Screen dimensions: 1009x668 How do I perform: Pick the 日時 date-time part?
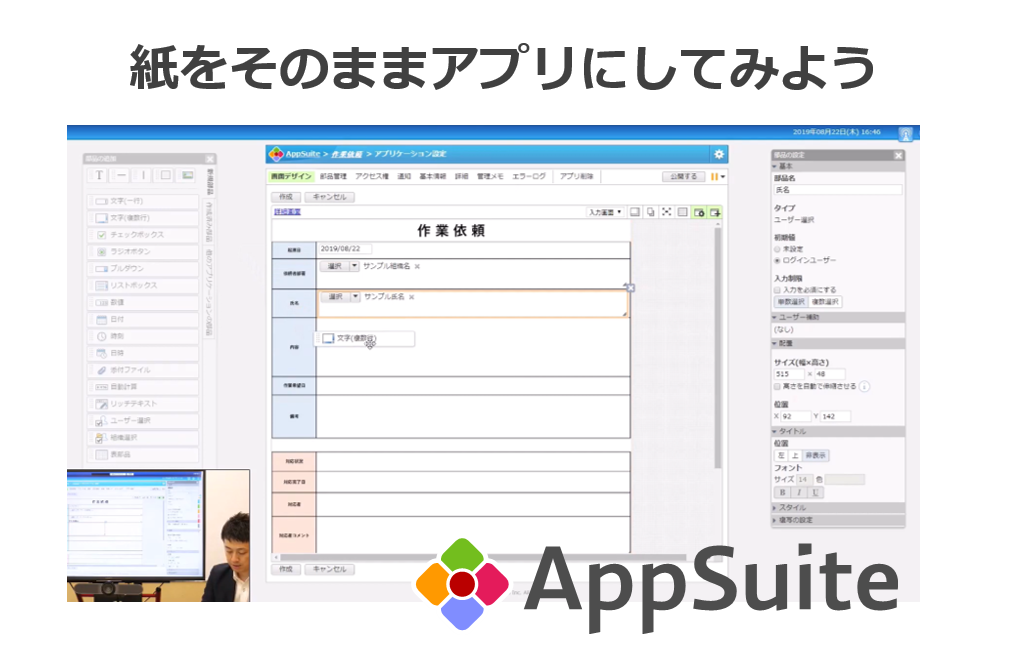point(143,353)
